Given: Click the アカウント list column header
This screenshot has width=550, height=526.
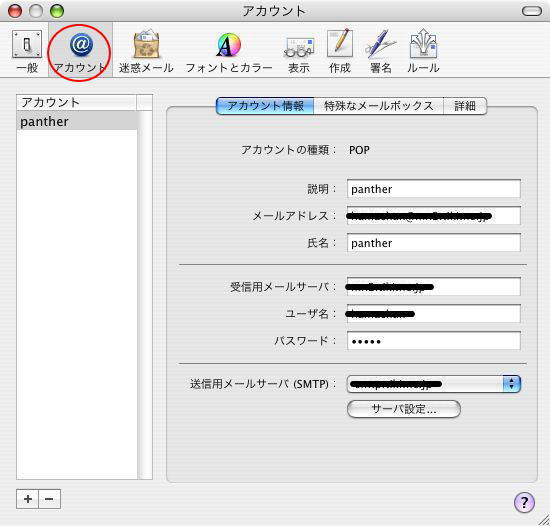Looking at the screenshot, I should 76,102.
